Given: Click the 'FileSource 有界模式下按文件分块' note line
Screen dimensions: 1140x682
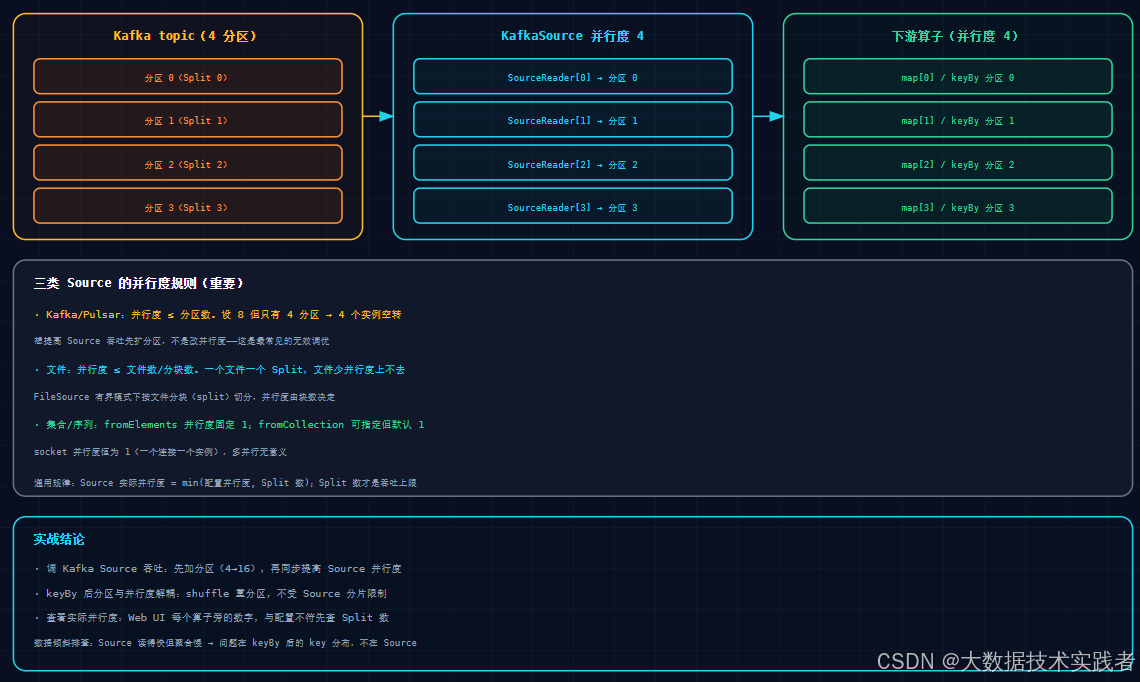Looking at the screenshot, I should pyautogui.click(x=184, y=397).
